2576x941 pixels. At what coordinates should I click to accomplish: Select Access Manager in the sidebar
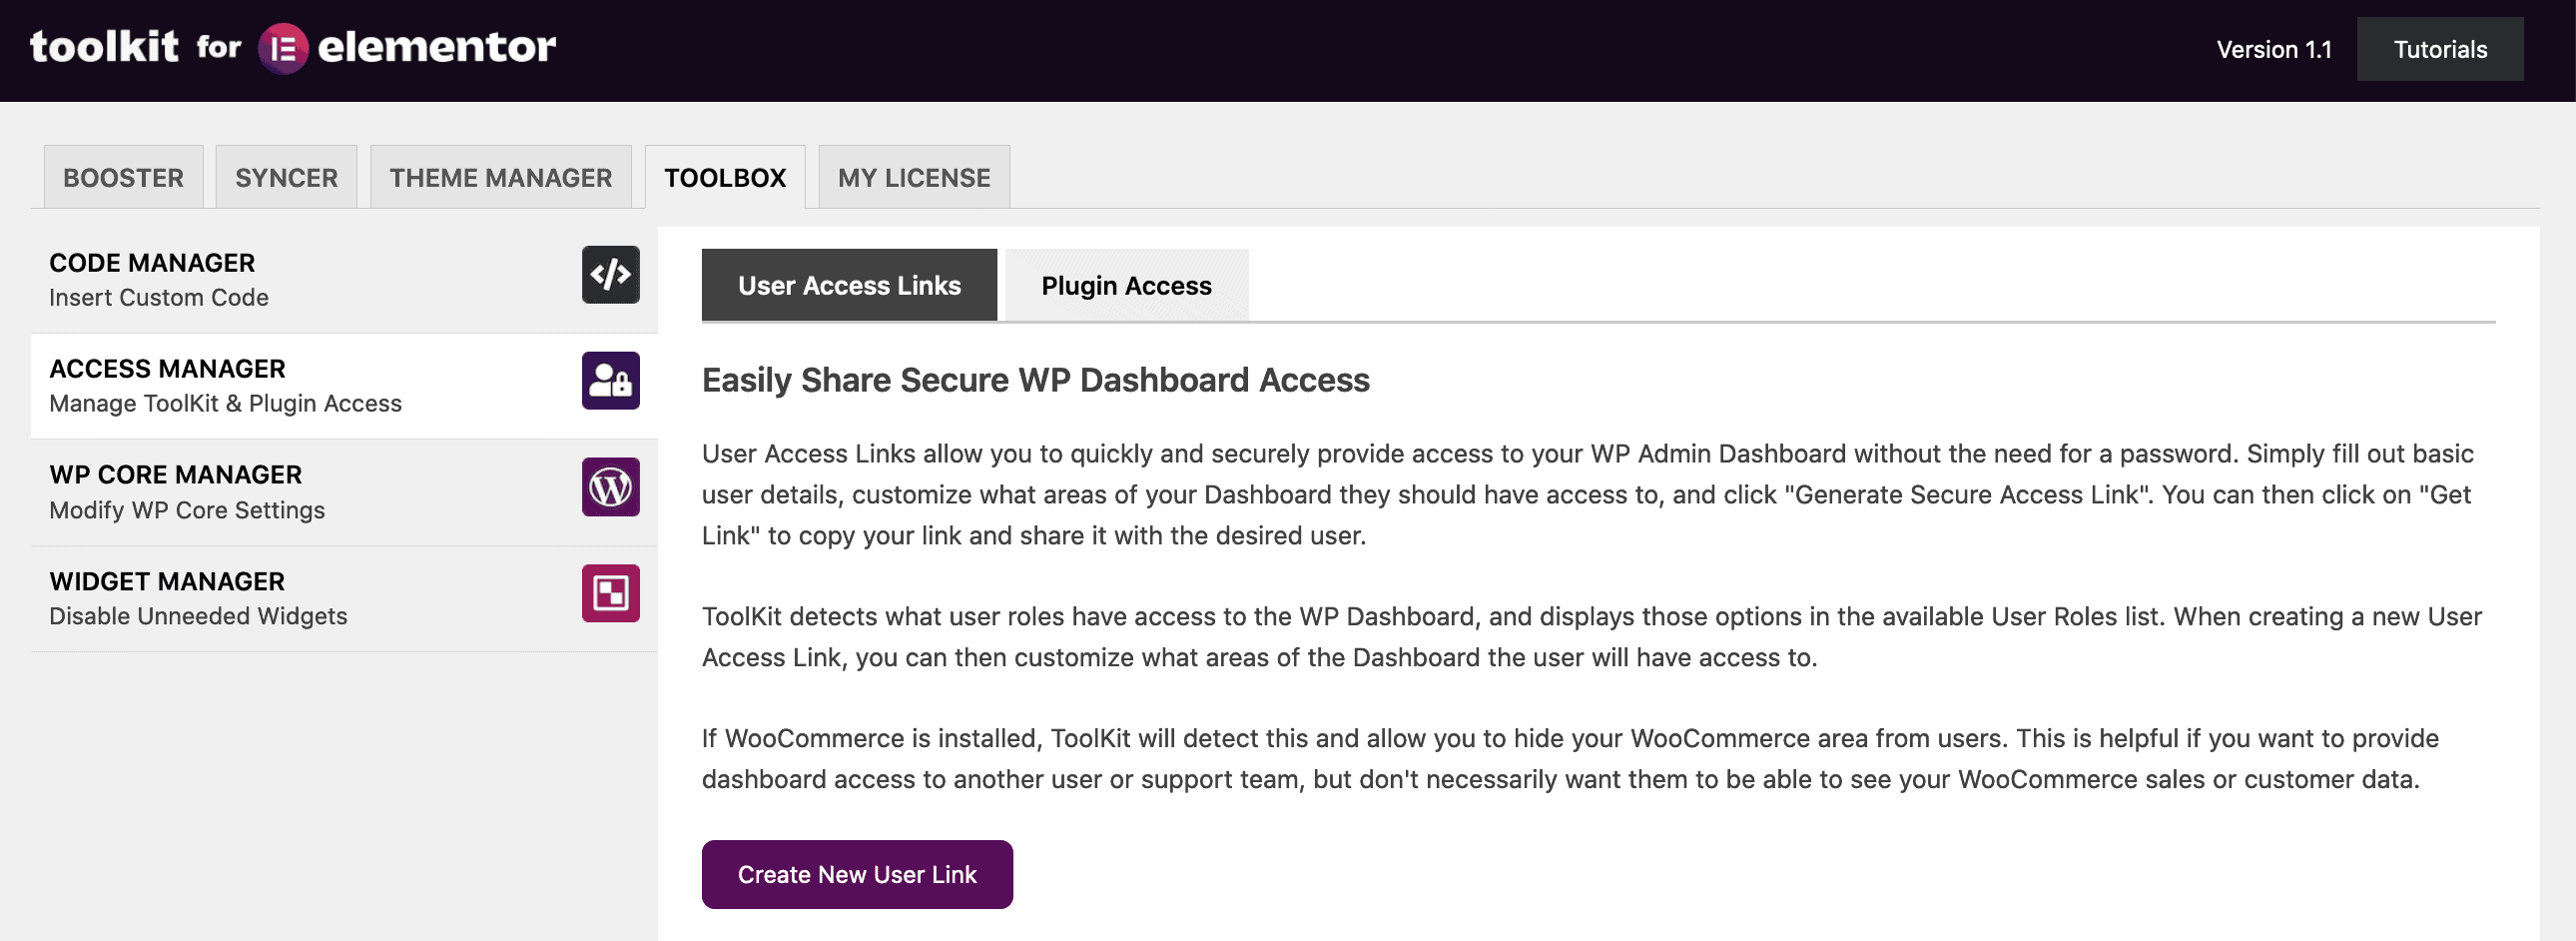pyautogui.click(x=344, y=386)
